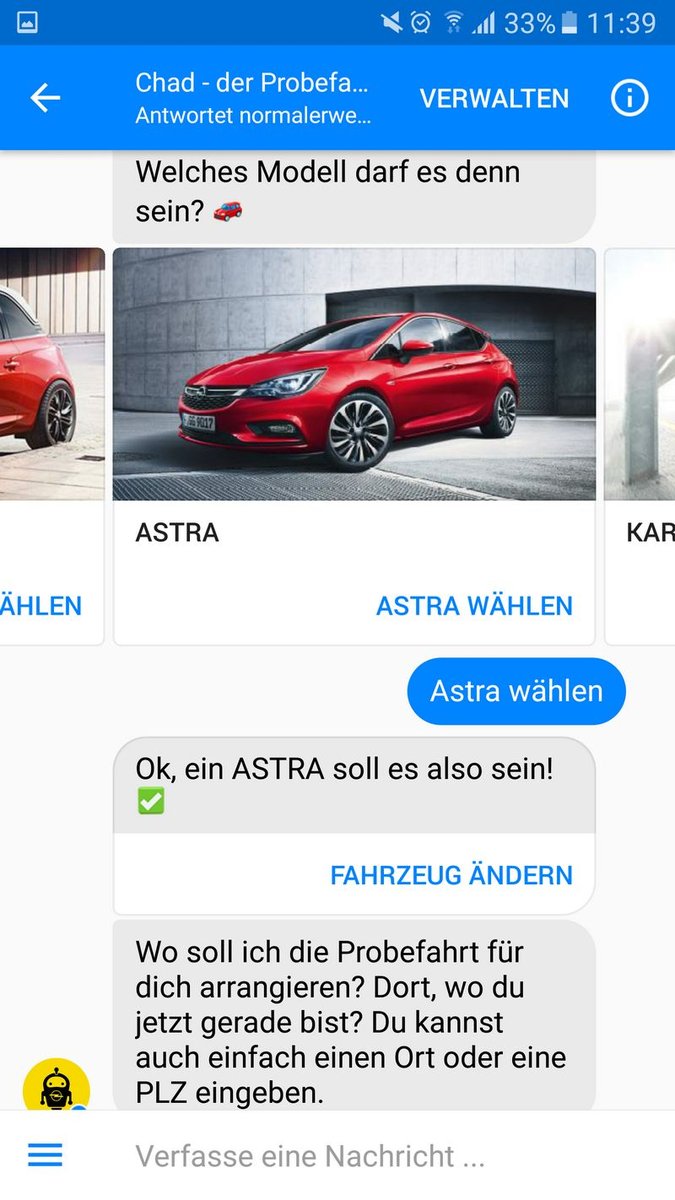
Task: Open the info icon for Chad
Action: (629, 98)
